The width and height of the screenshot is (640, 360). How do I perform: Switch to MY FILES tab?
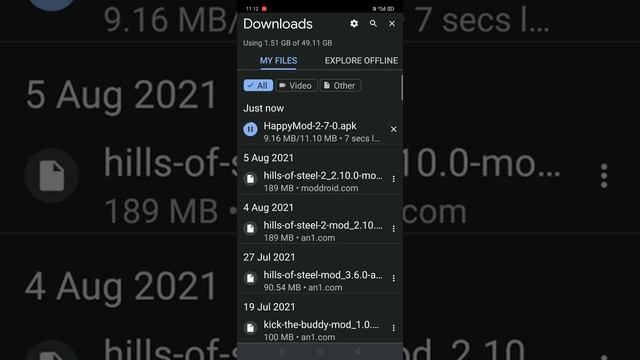278,60
